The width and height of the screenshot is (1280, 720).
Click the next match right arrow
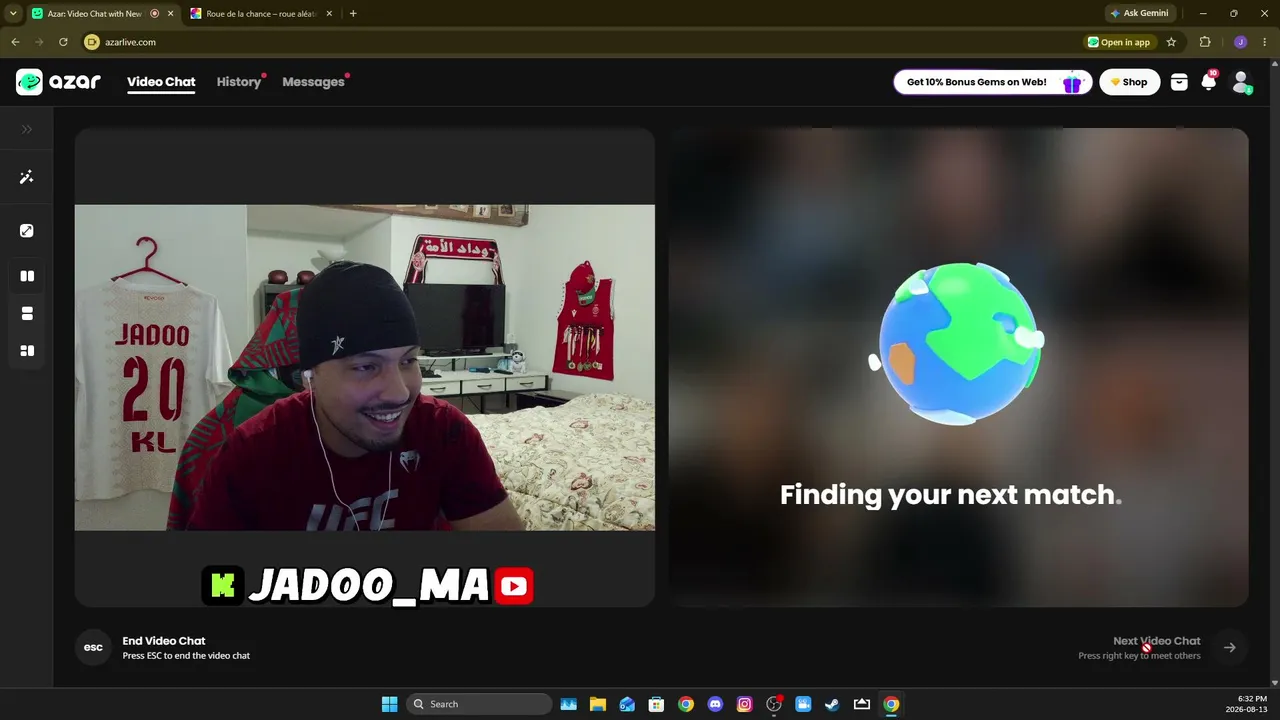tap(1230, 648)
